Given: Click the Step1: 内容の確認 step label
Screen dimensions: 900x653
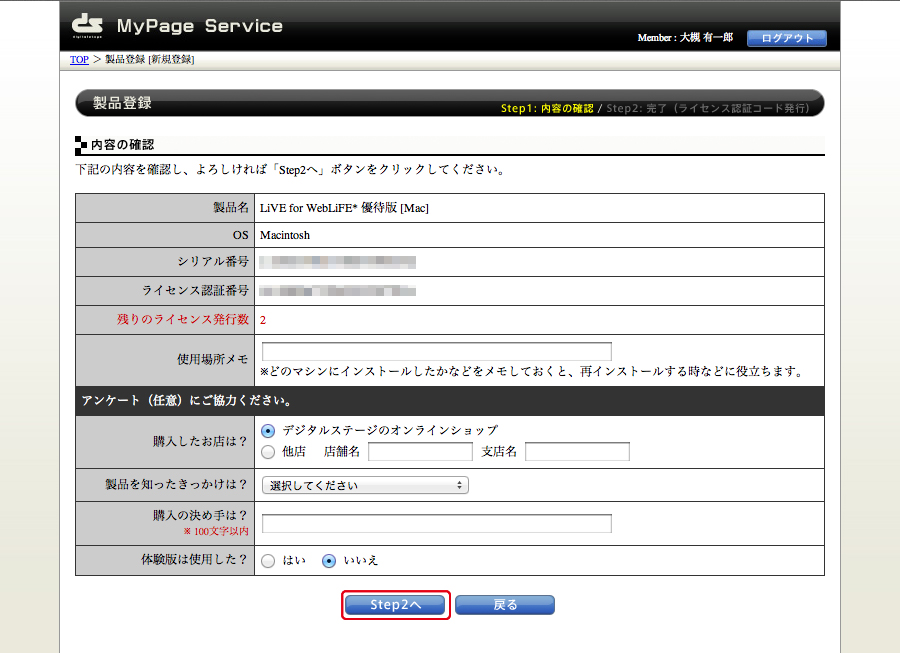Looking at the screenshot, I should [547, 108].
